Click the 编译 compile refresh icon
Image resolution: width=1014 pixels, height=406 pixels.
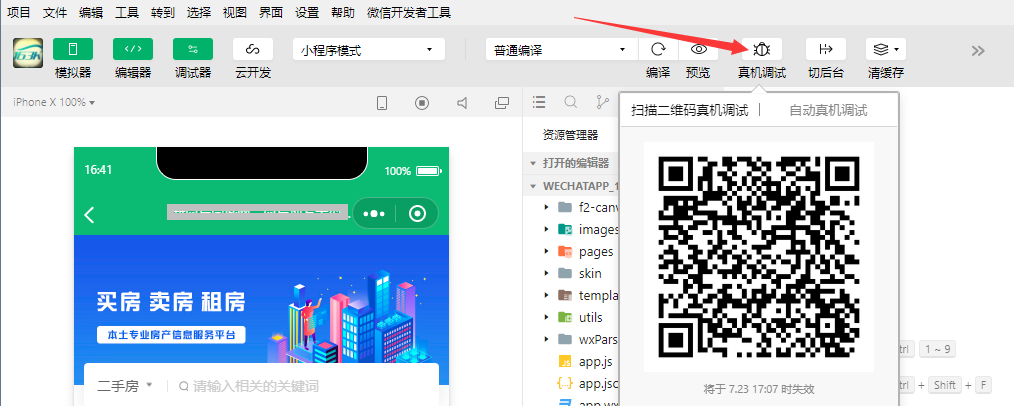pos(658,50)
